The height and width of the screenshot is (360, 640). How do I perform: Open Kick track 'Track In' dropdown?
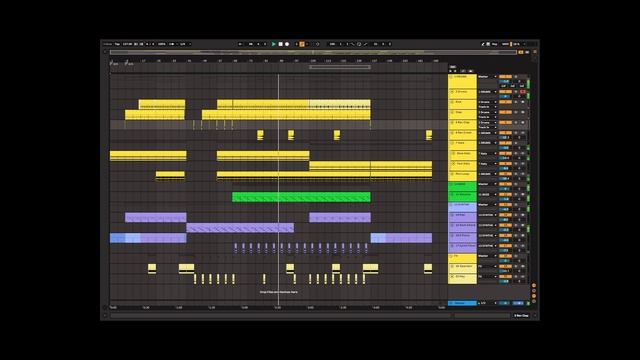(487, 107)
